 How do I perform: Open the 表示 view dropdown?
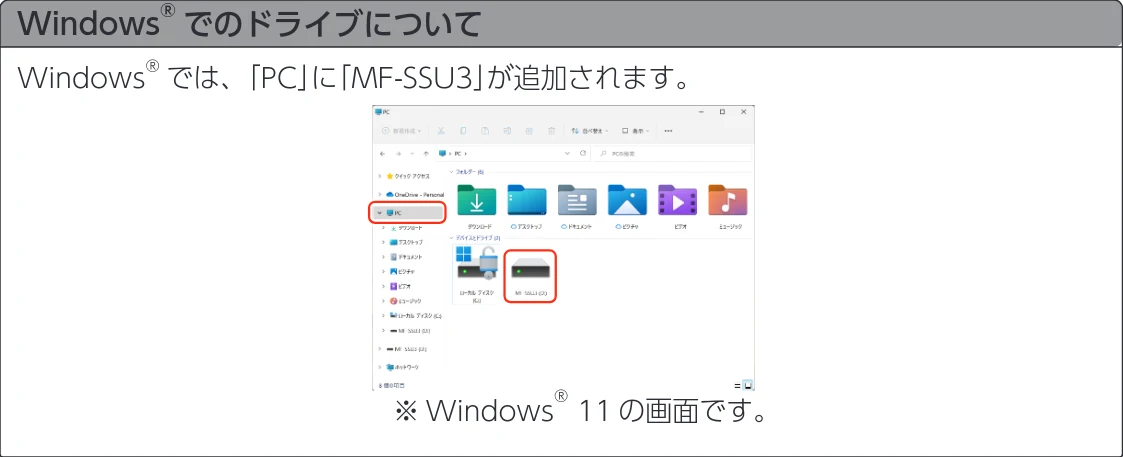click(x=636, y=131)
